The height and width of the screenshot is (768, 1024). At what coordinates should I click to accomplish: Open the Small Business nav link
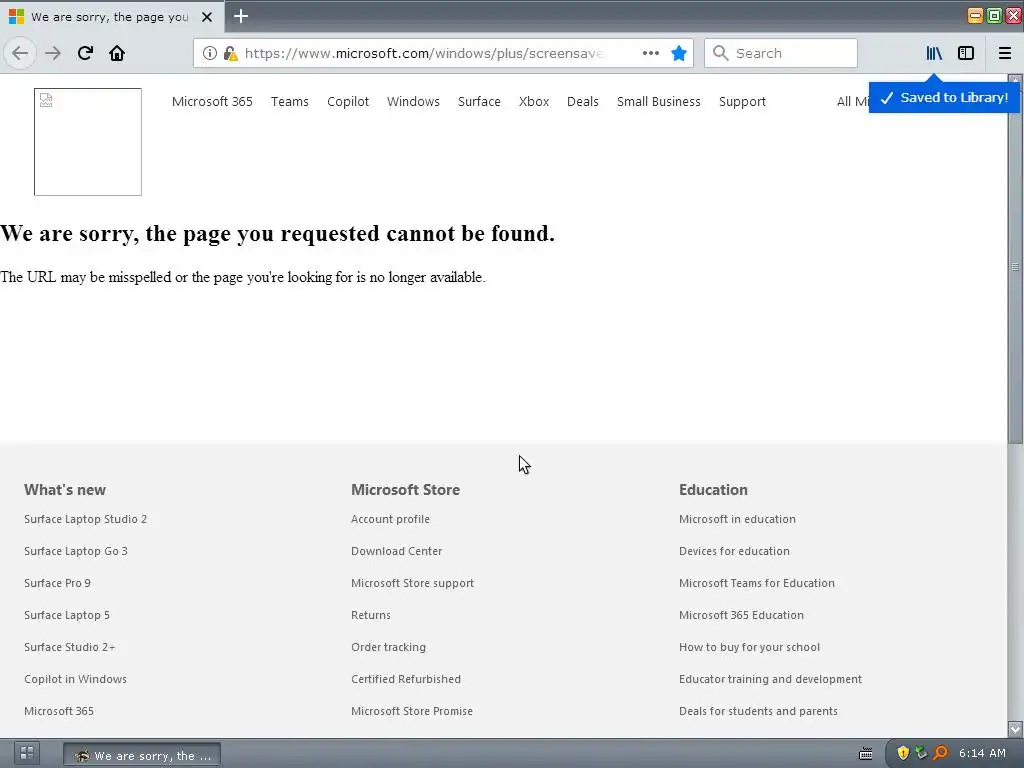659,101
